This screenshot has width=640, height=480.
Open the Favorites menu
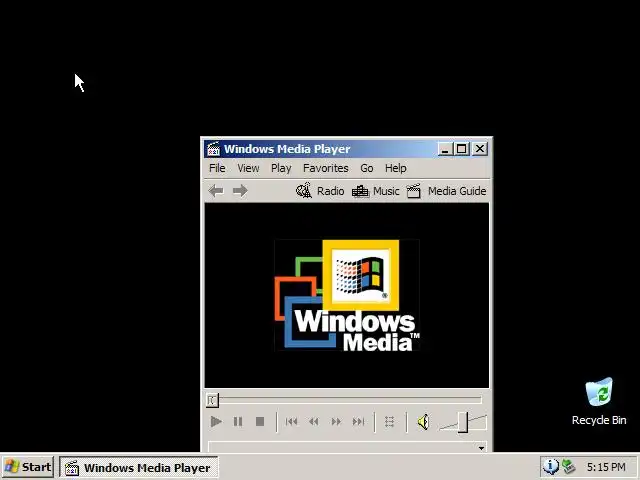325,168
